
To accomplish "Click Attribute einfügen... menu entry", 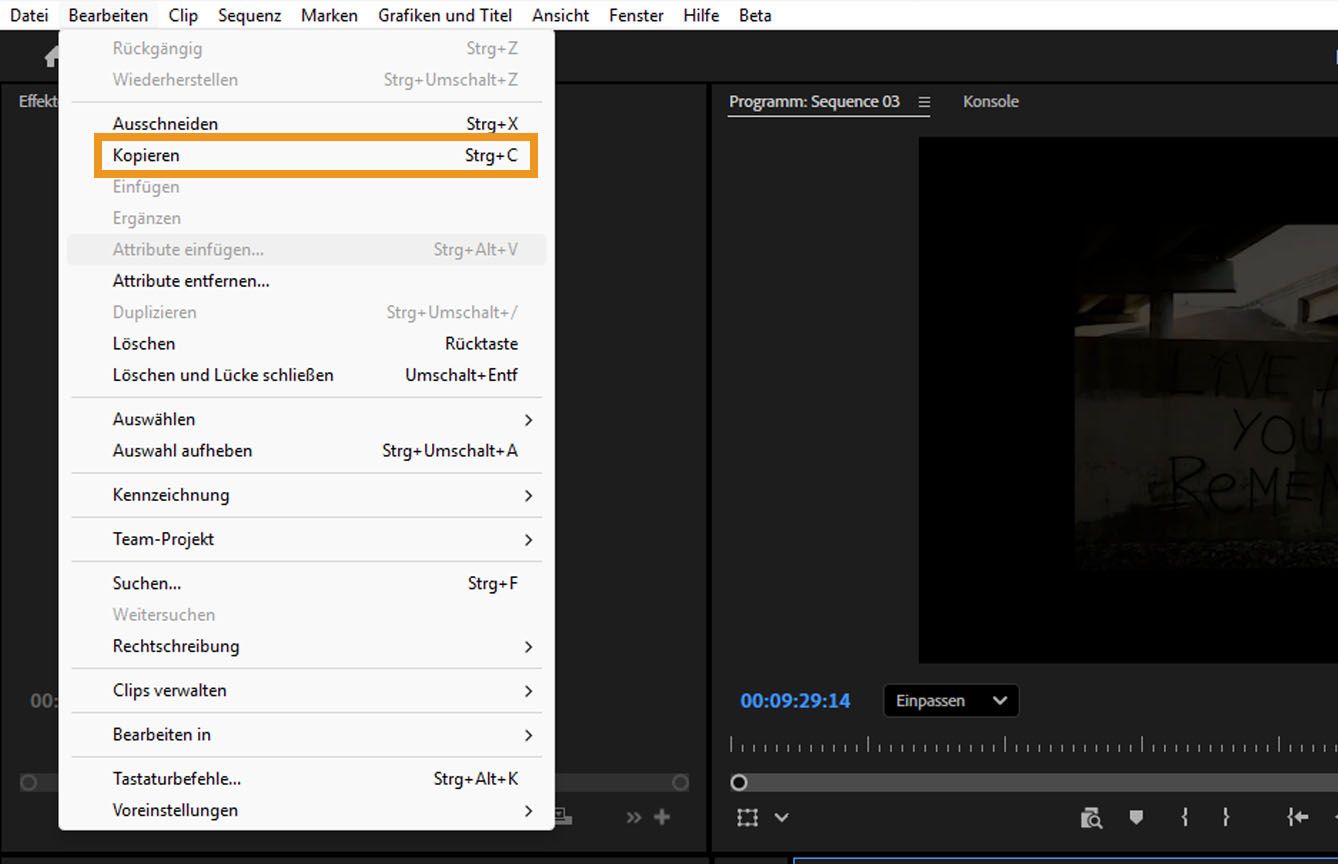I will click(306, 249).
